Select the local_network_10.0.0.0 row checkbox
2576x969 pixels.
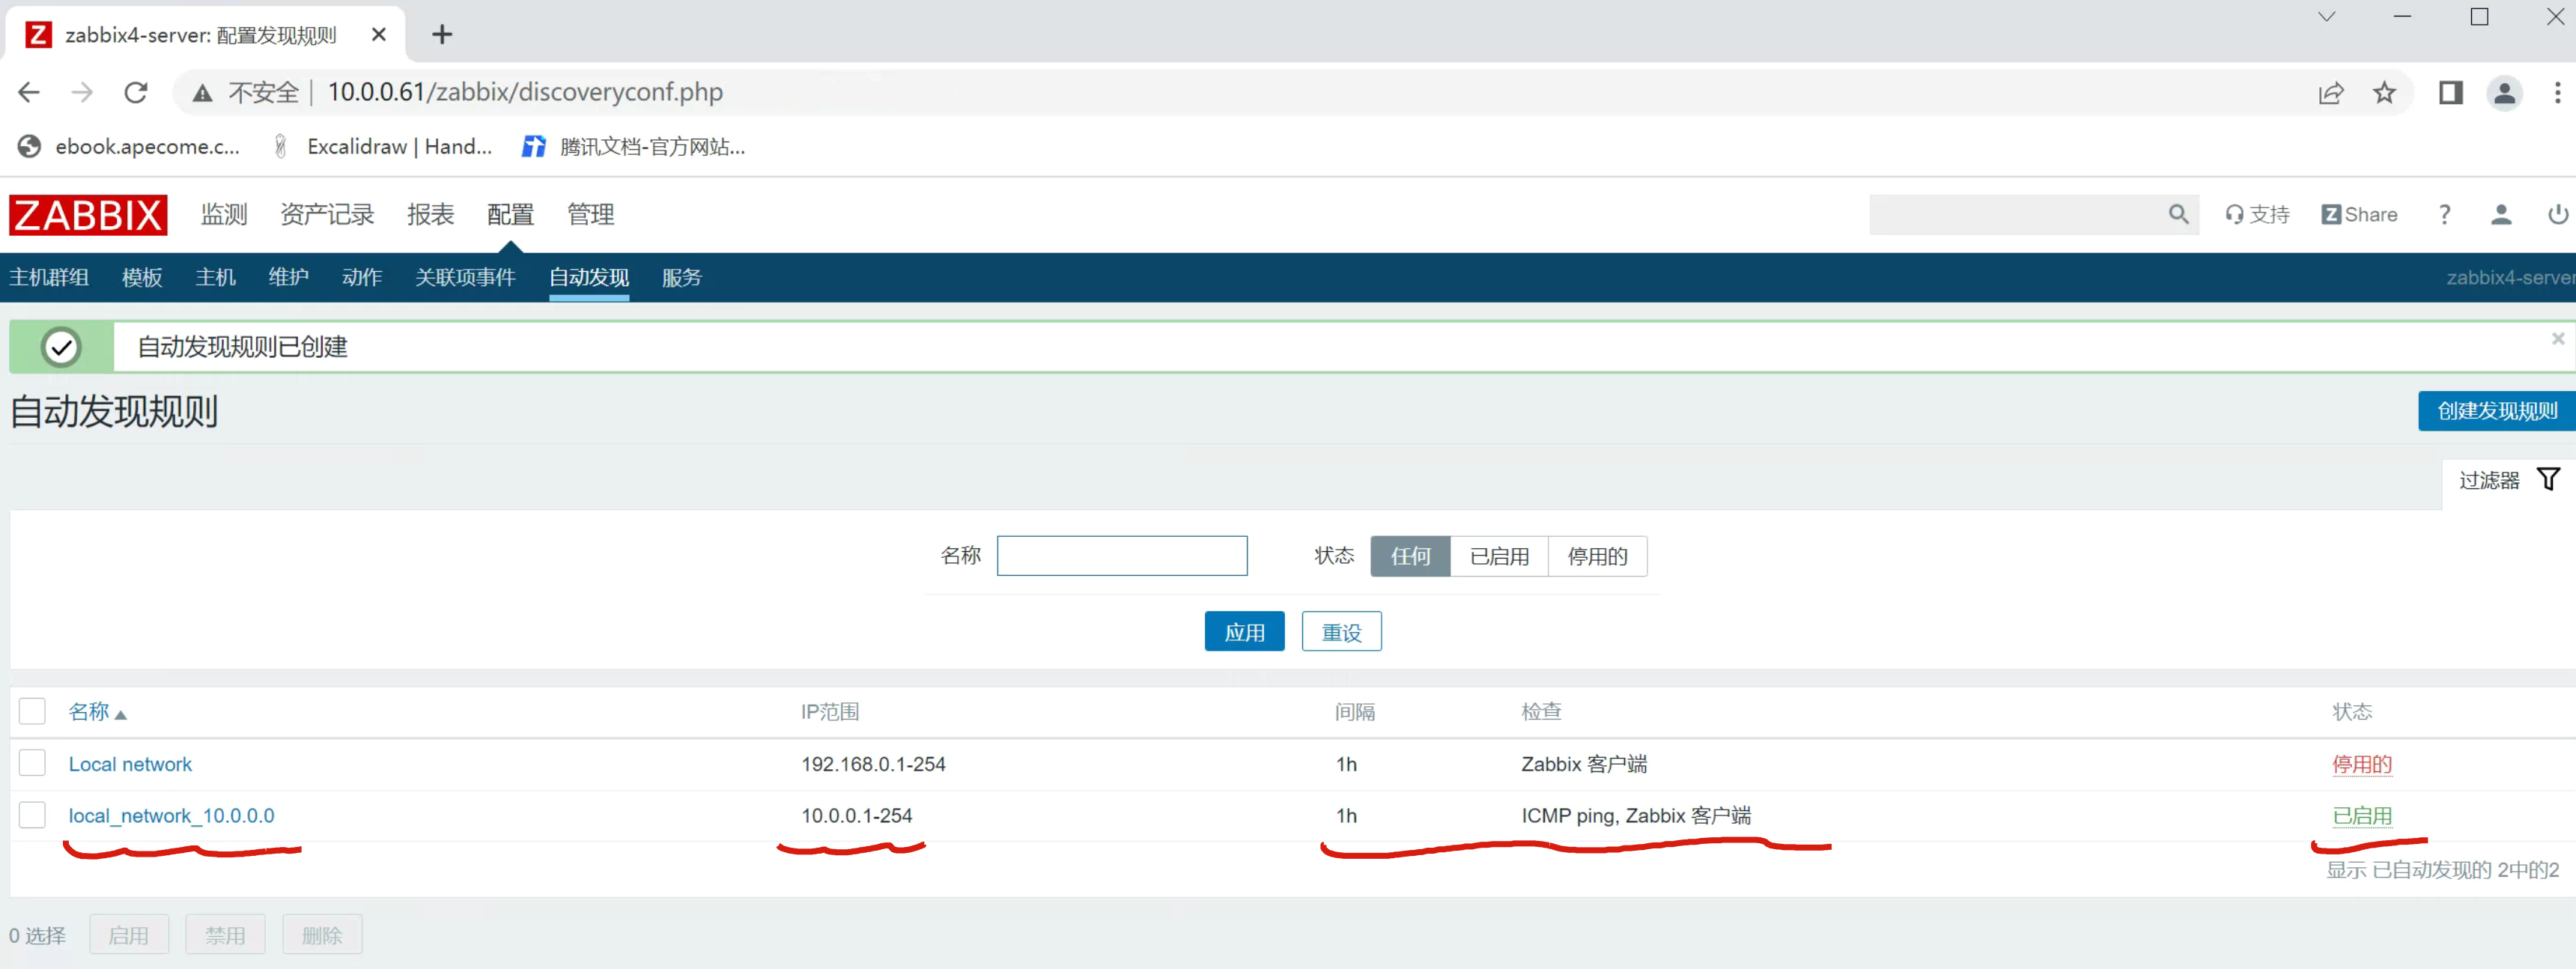pos(32,815)
